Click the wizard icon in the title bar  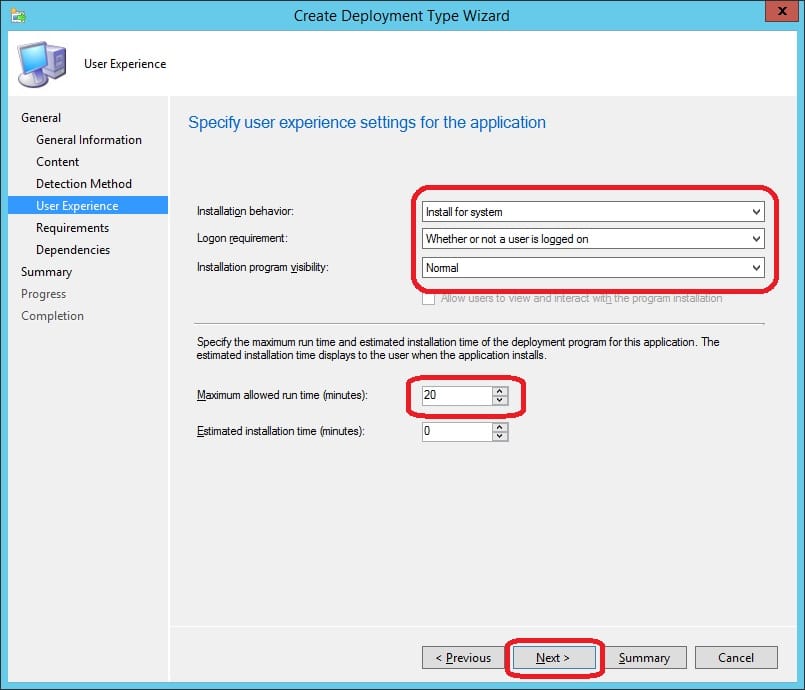click(x=18, y=15)
